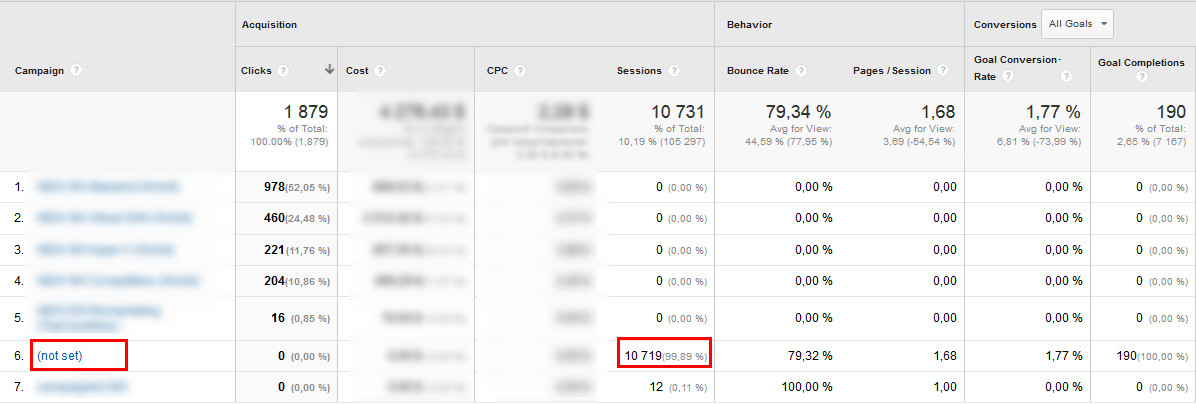The width and height of the screenshot is (1196, 404).
Task: Open the All Goals dropdown
Action: (x=1076, y=24)
